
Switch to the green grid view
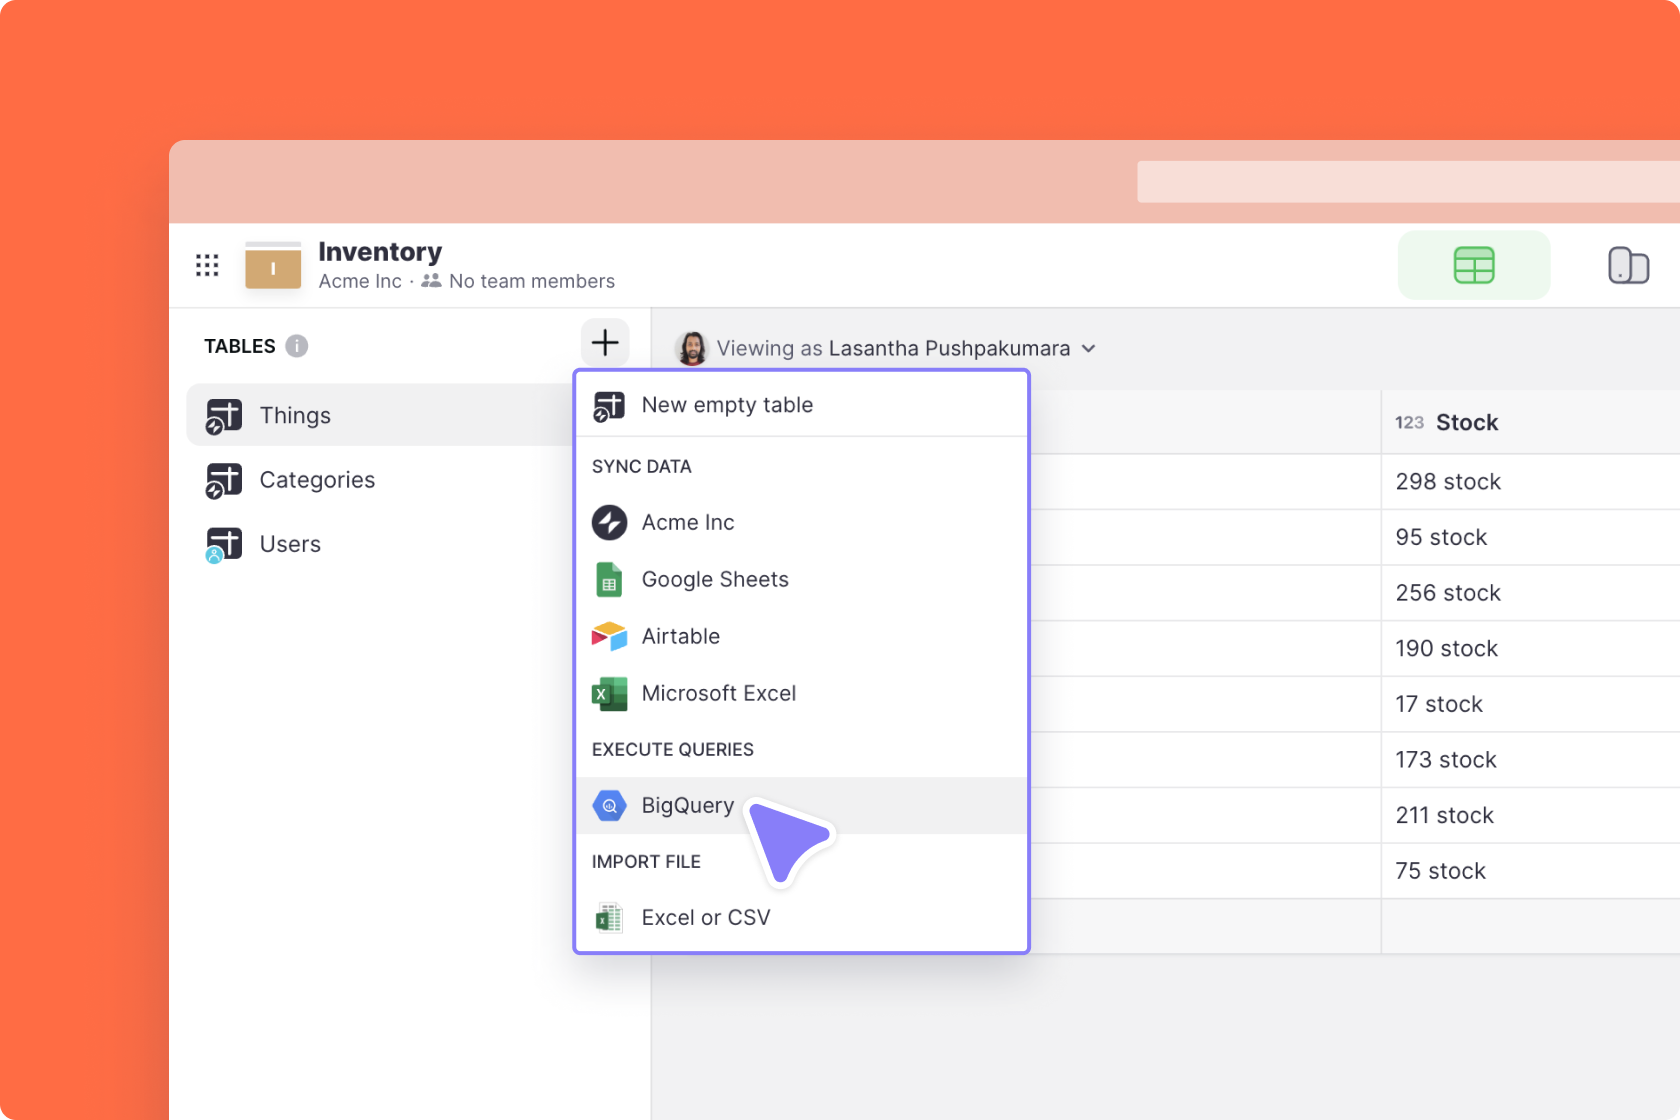pyautogui.click(x=1474, y=265)
